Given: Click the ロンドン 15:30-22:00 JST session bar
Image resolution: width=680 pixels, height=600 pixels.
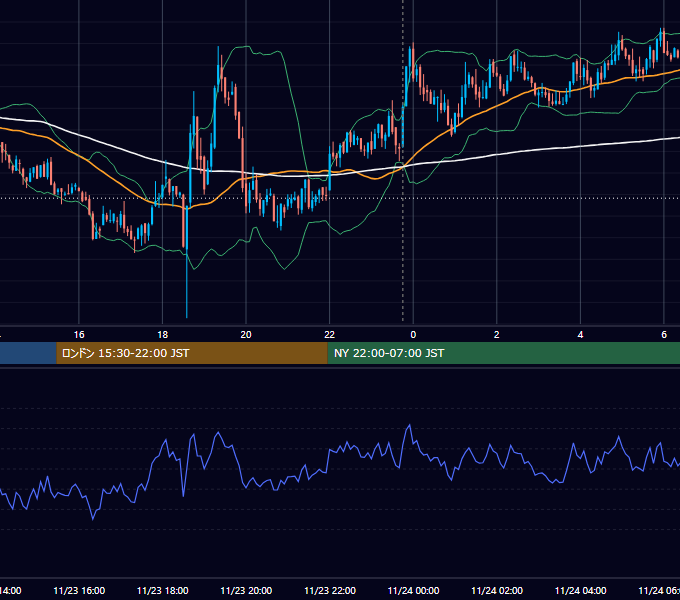Looking at the screenshot, I should [192, 353].
